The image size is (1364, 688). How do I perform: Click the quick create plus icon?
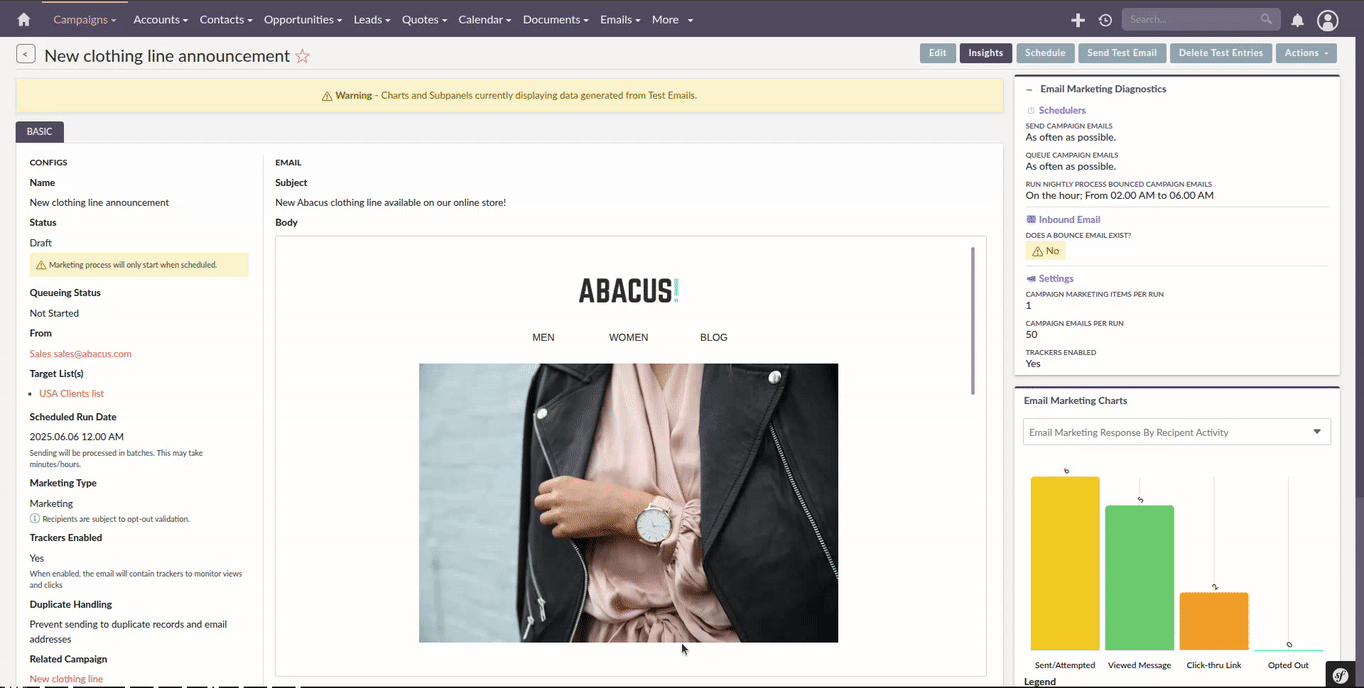tap(1077, 20)
